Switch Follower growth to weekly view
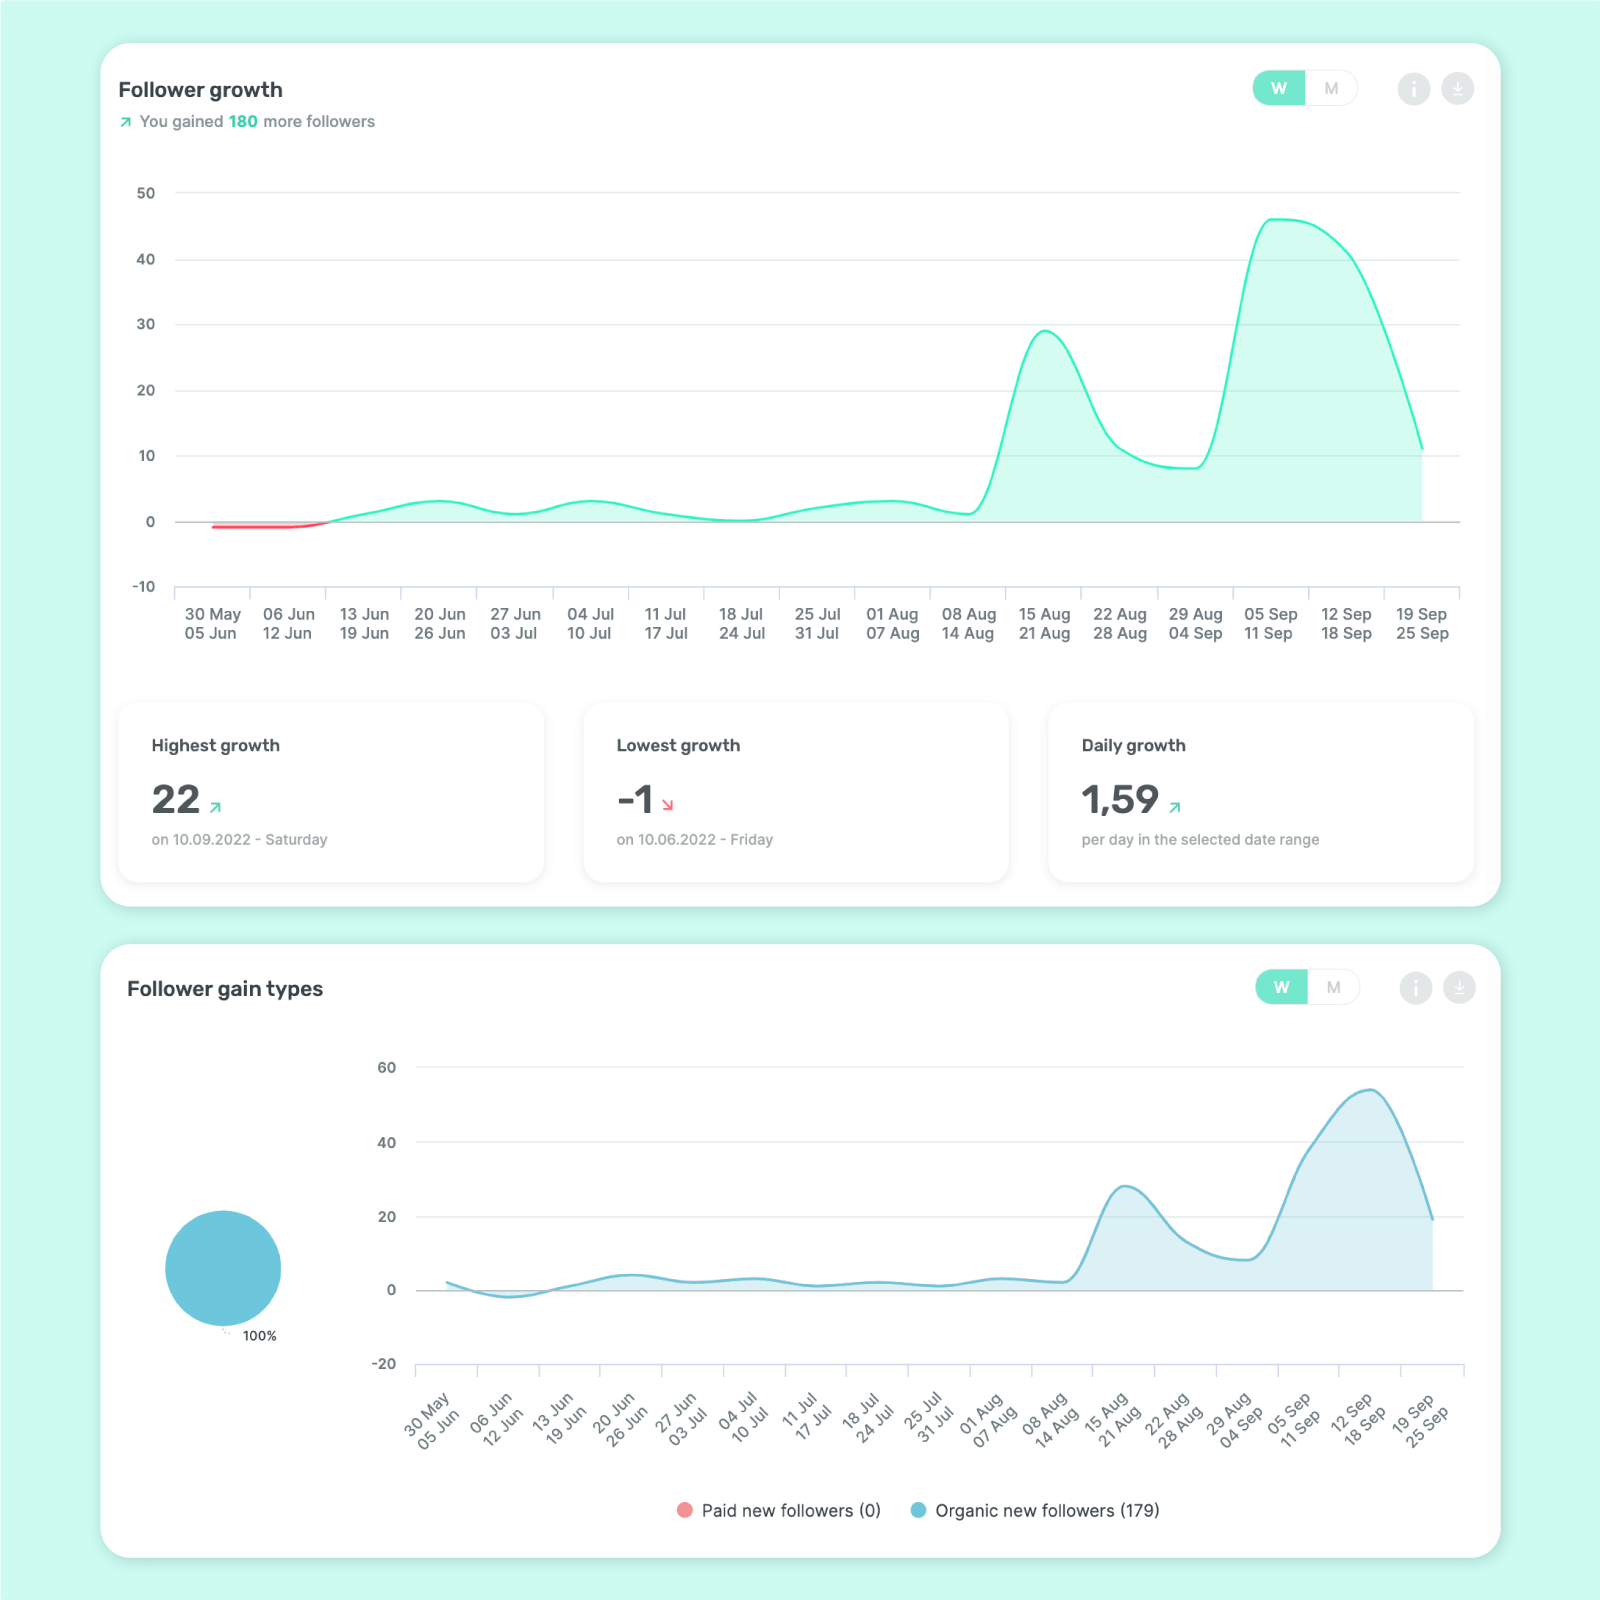This screenshot has height=1600, width=1600. 1279,89
